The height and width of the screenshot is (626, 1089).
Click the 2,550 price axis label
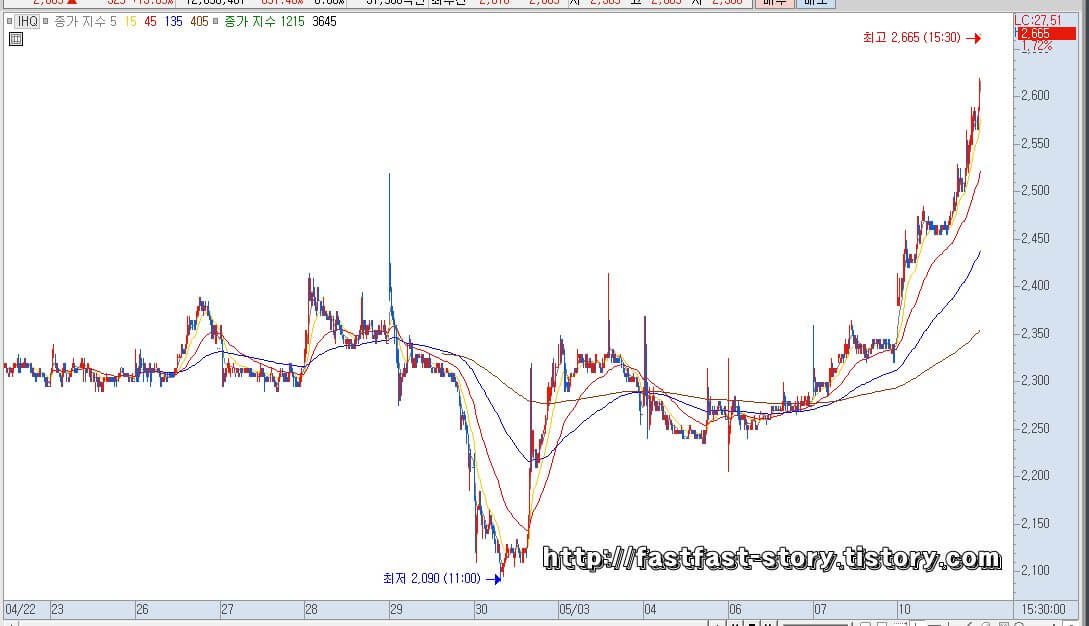tap(1035, 143)
